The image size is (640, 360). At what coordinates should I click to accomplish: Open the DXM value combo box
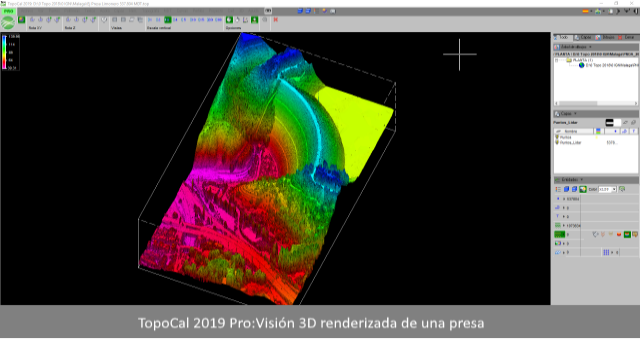click(x=607, y=189)
